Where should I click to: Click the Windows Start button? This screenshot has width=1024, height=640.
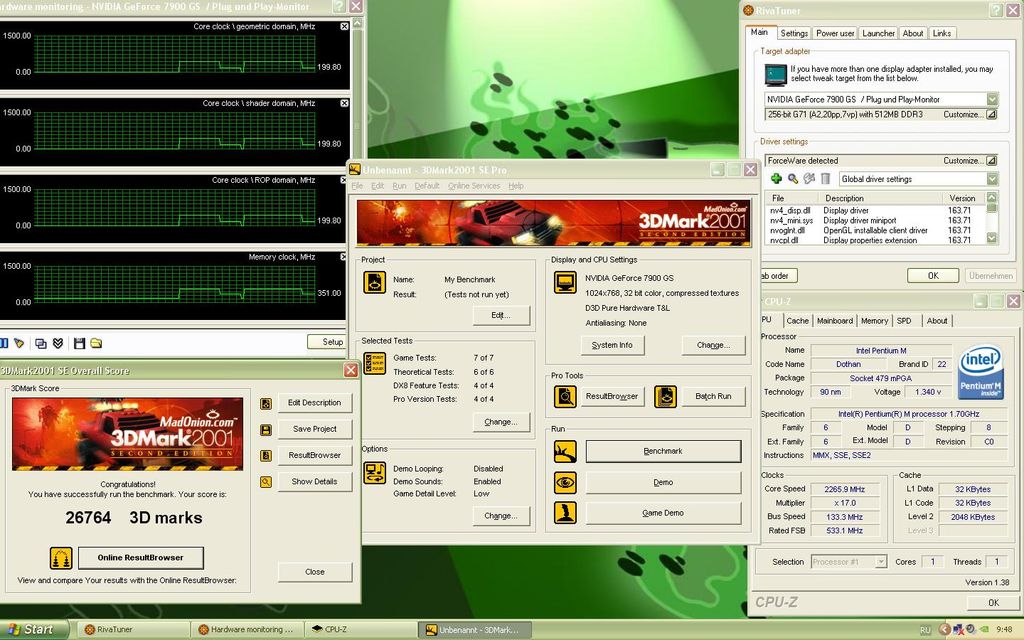pyautogui.click(x=33, y=630)
